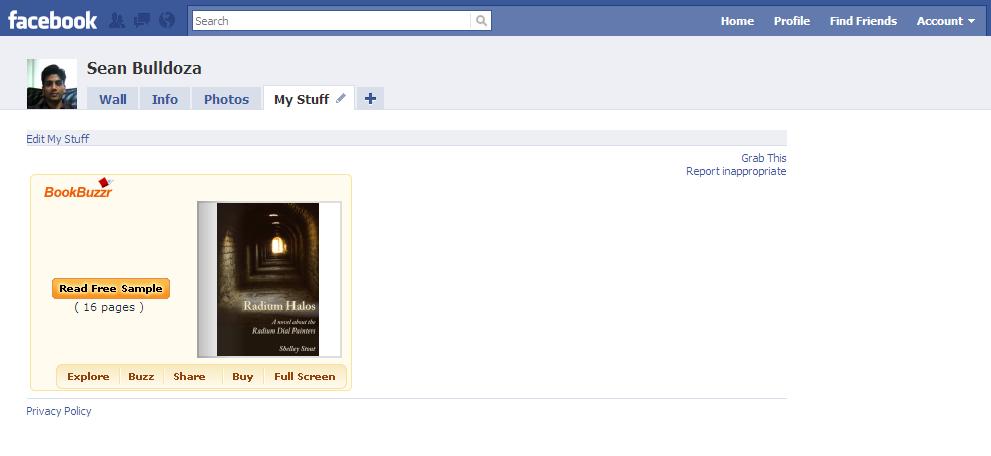Click the search magnifier icon
This screenshot has height=456, width=991.
481,21
